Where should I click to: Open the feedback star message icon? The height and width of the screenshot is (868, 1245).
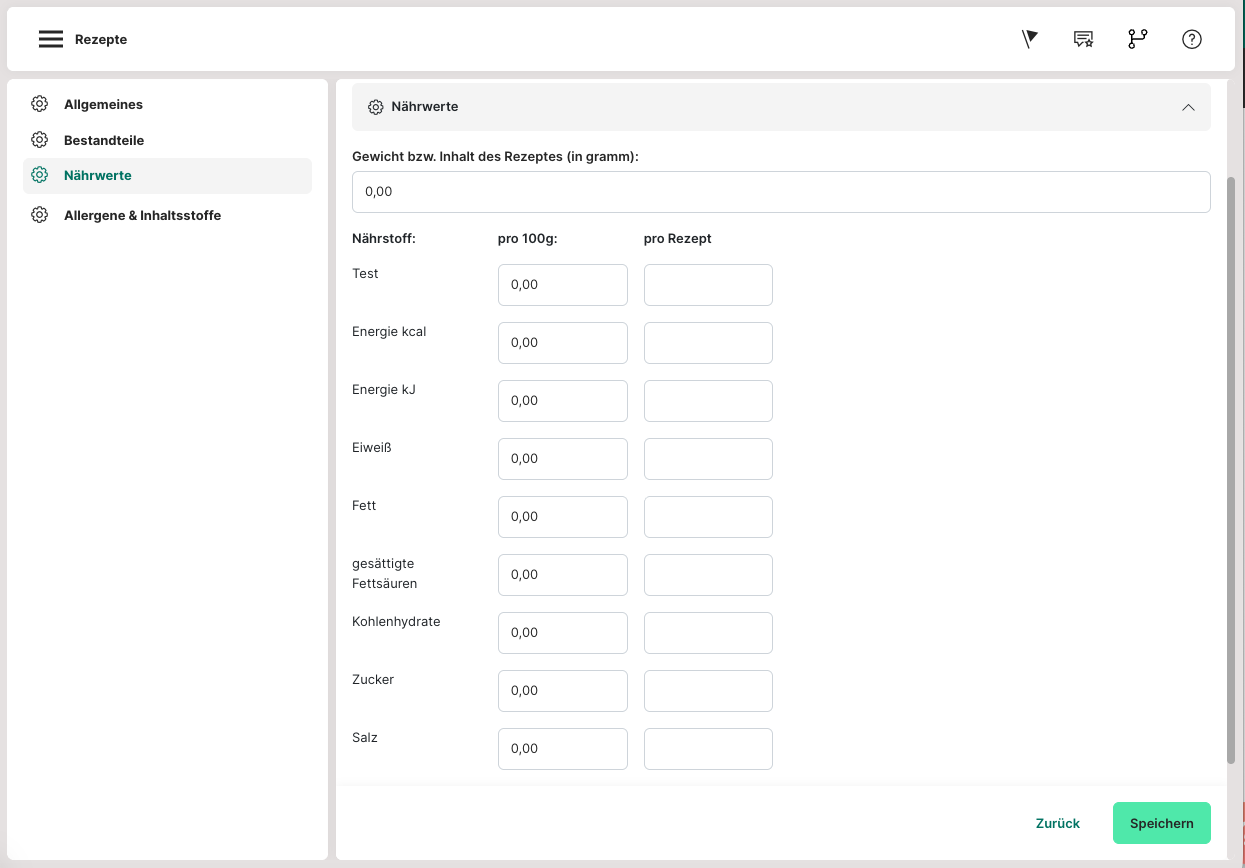(x=1083, y=39)
